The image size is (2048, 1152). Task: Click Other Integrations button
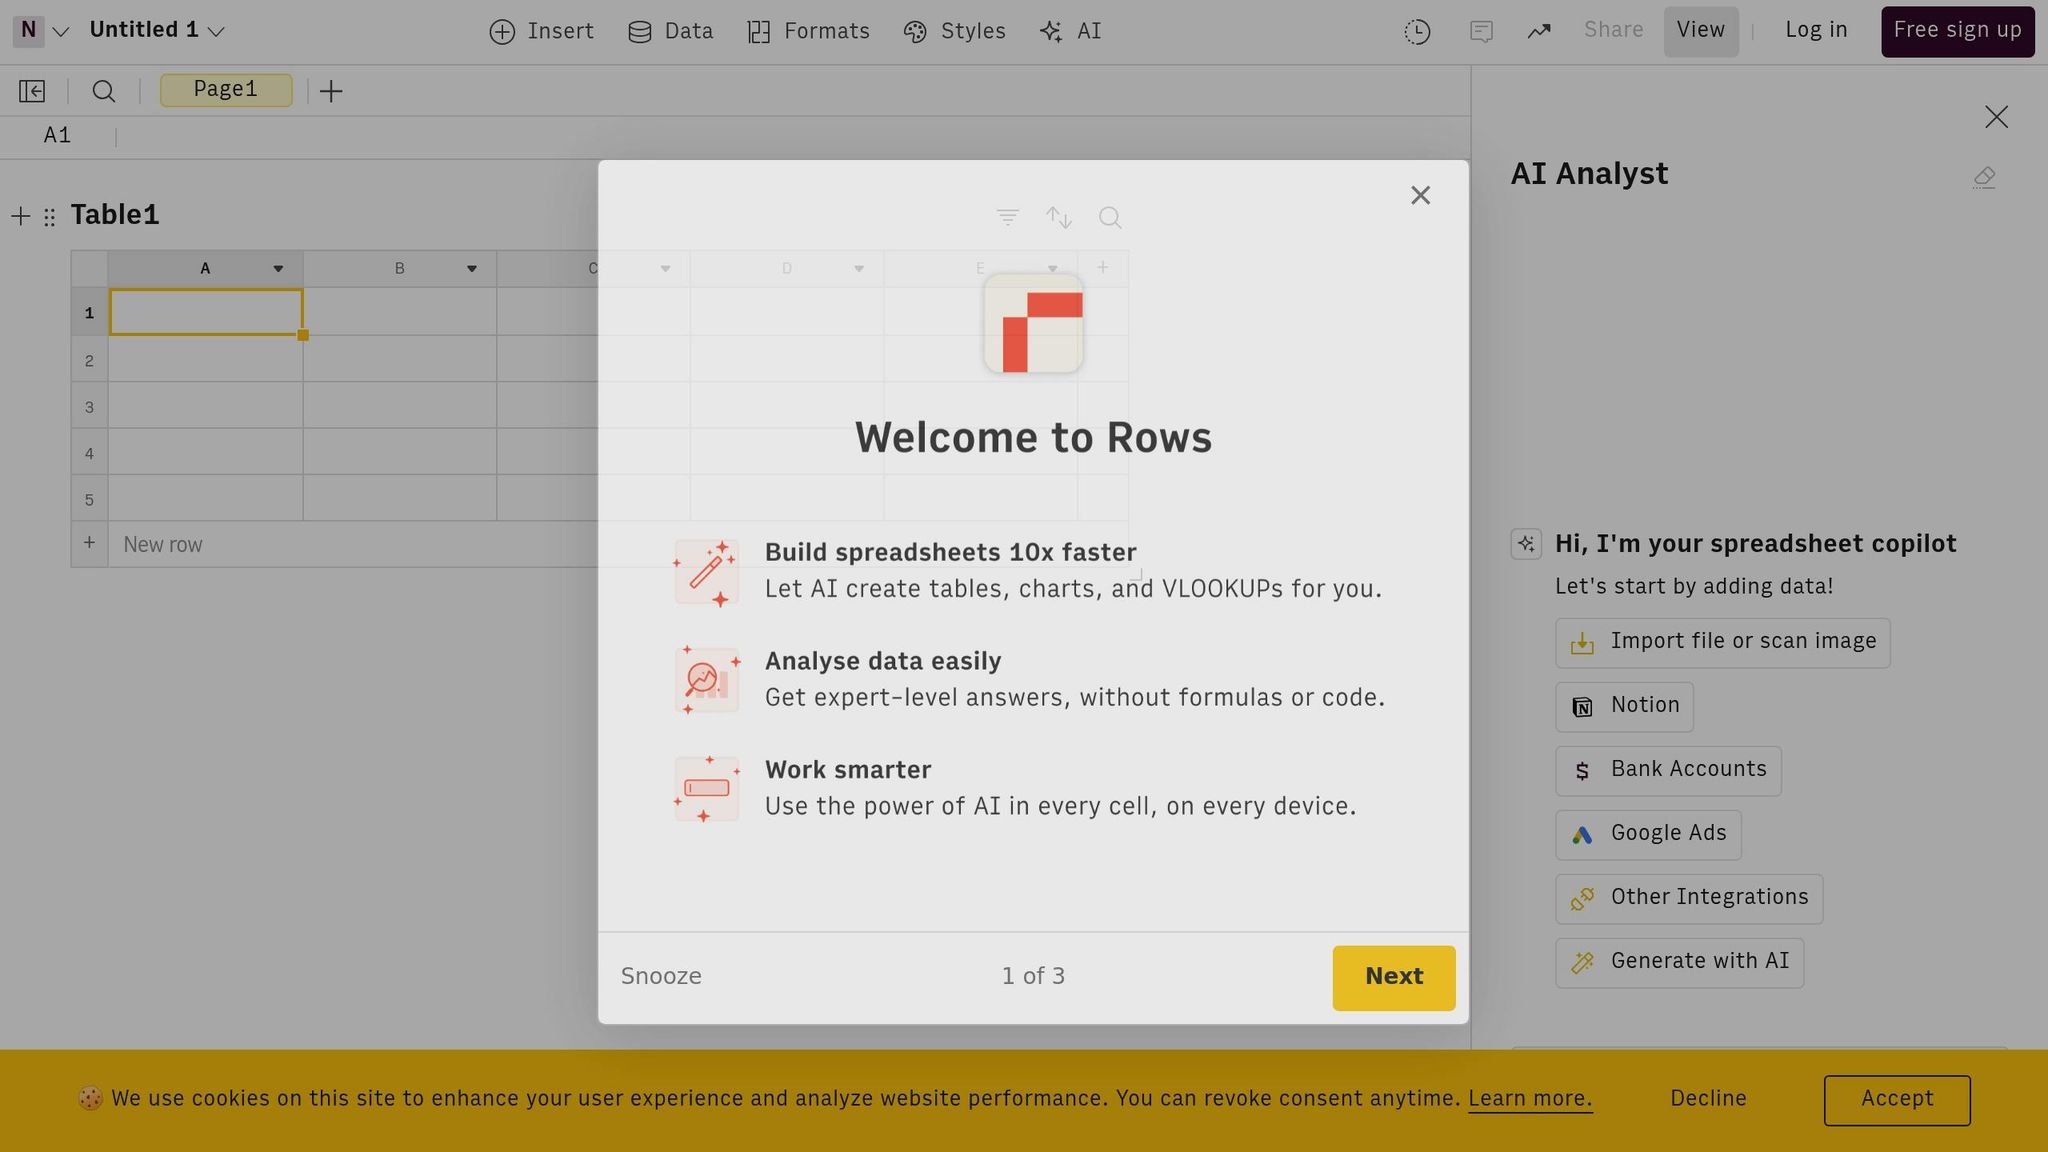click(x=1689, y=899)
